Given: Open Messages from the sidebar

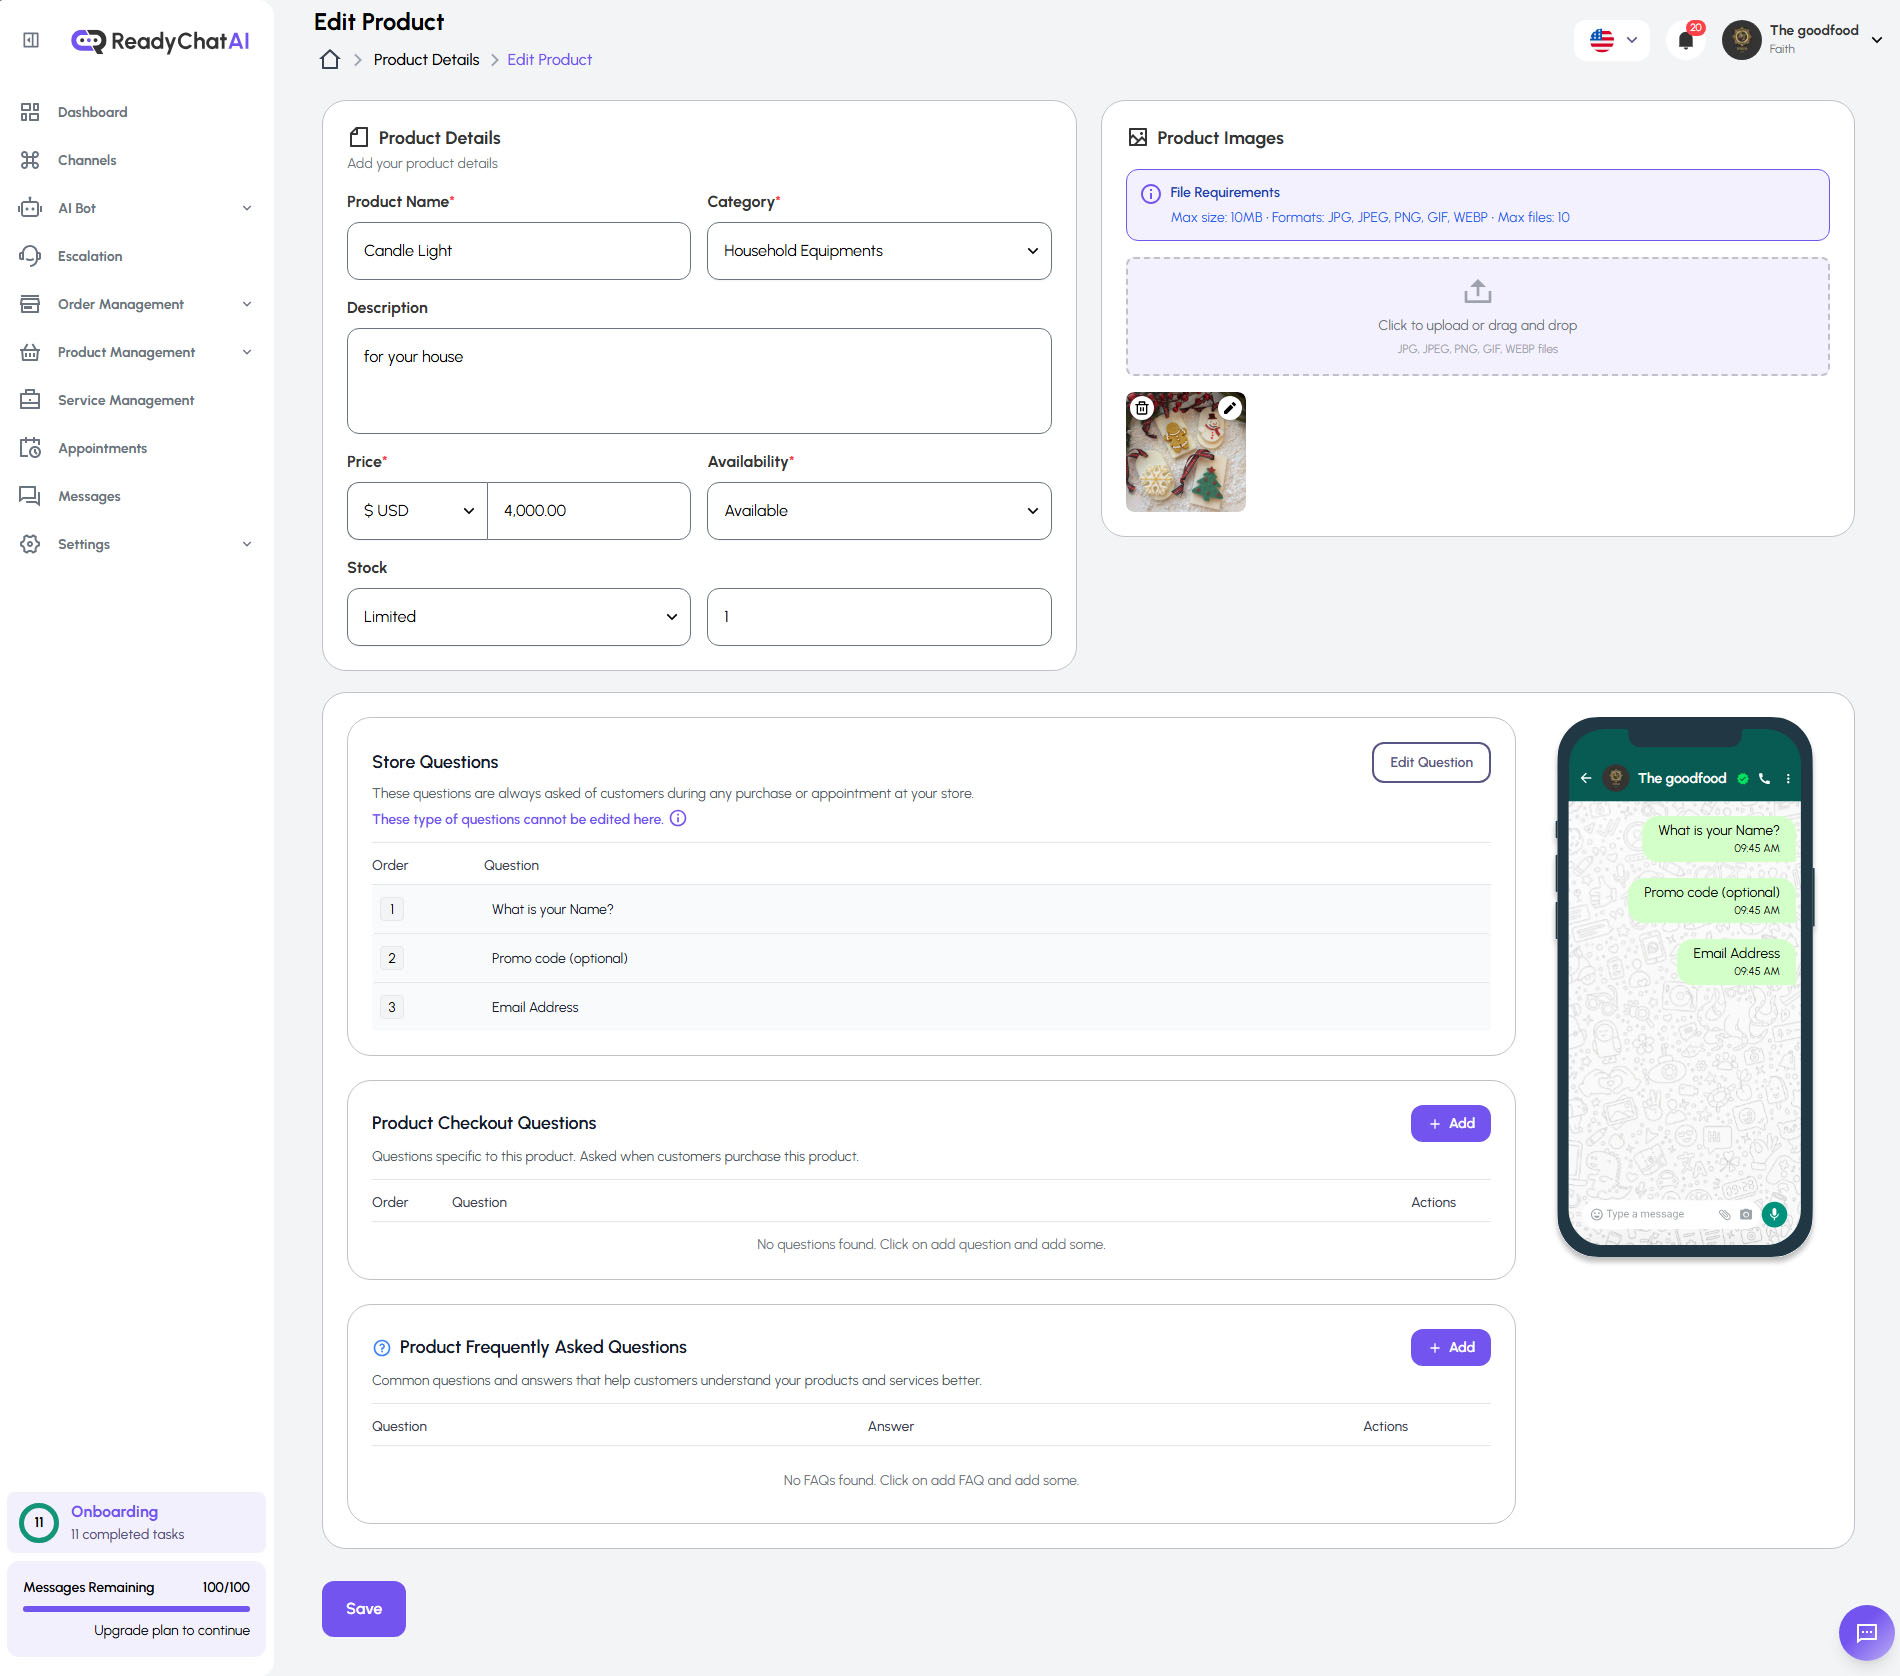Looking at the screenshot, I should point(90,496).
